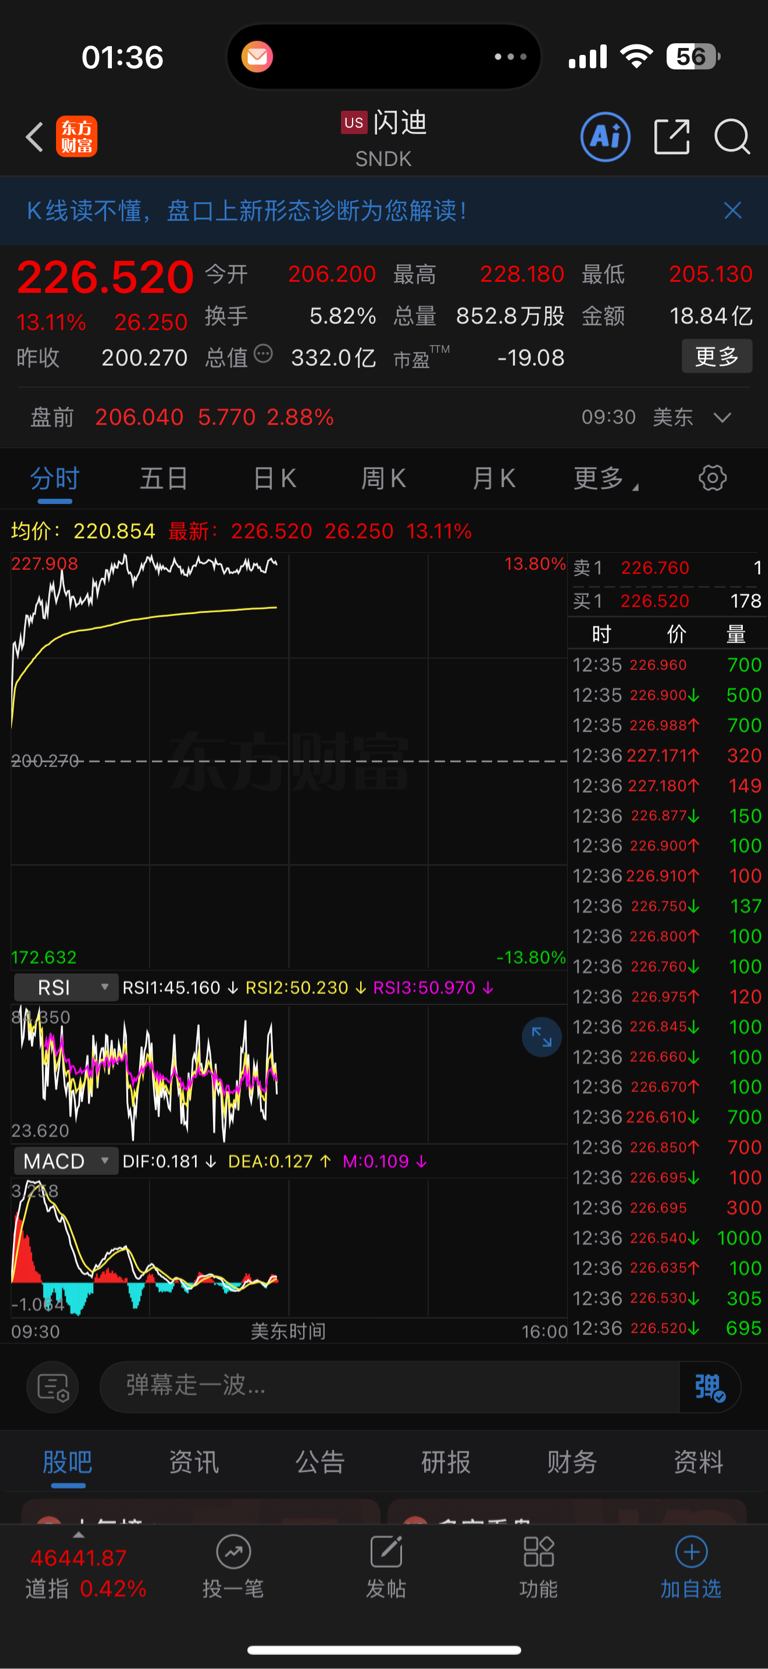The image size is (768, 1669).
Task: Switch to the 月K tab
Action: point(493,478)
